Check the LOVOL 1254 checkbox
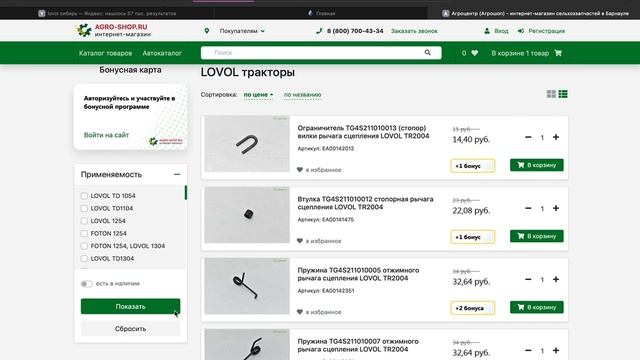The width and height of the screenshot is (640, 360). click(x=84, y=221)
